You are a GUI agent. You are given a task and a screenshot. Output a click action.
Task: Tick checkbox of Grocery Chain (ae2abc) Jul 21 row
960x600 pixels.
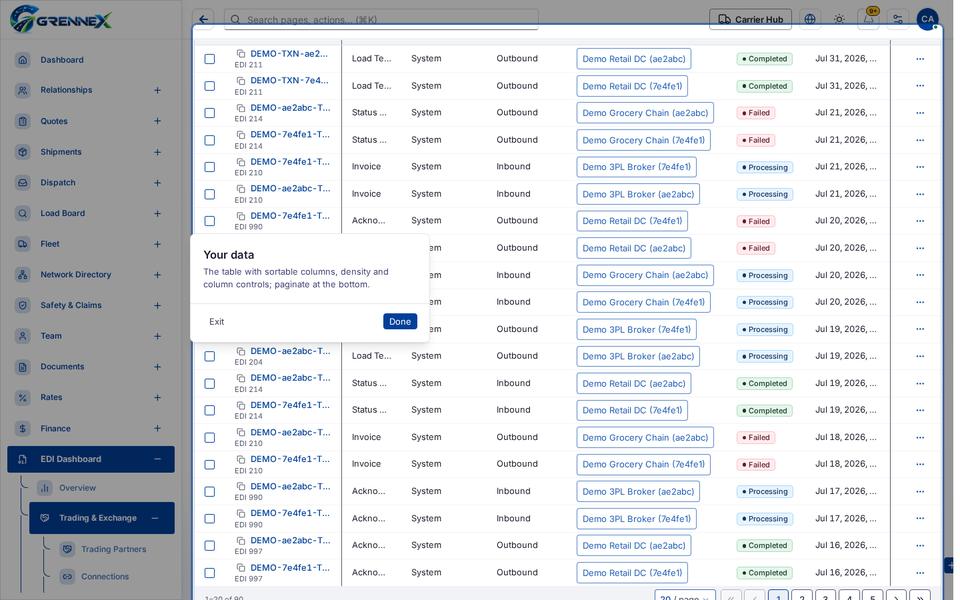209,113
